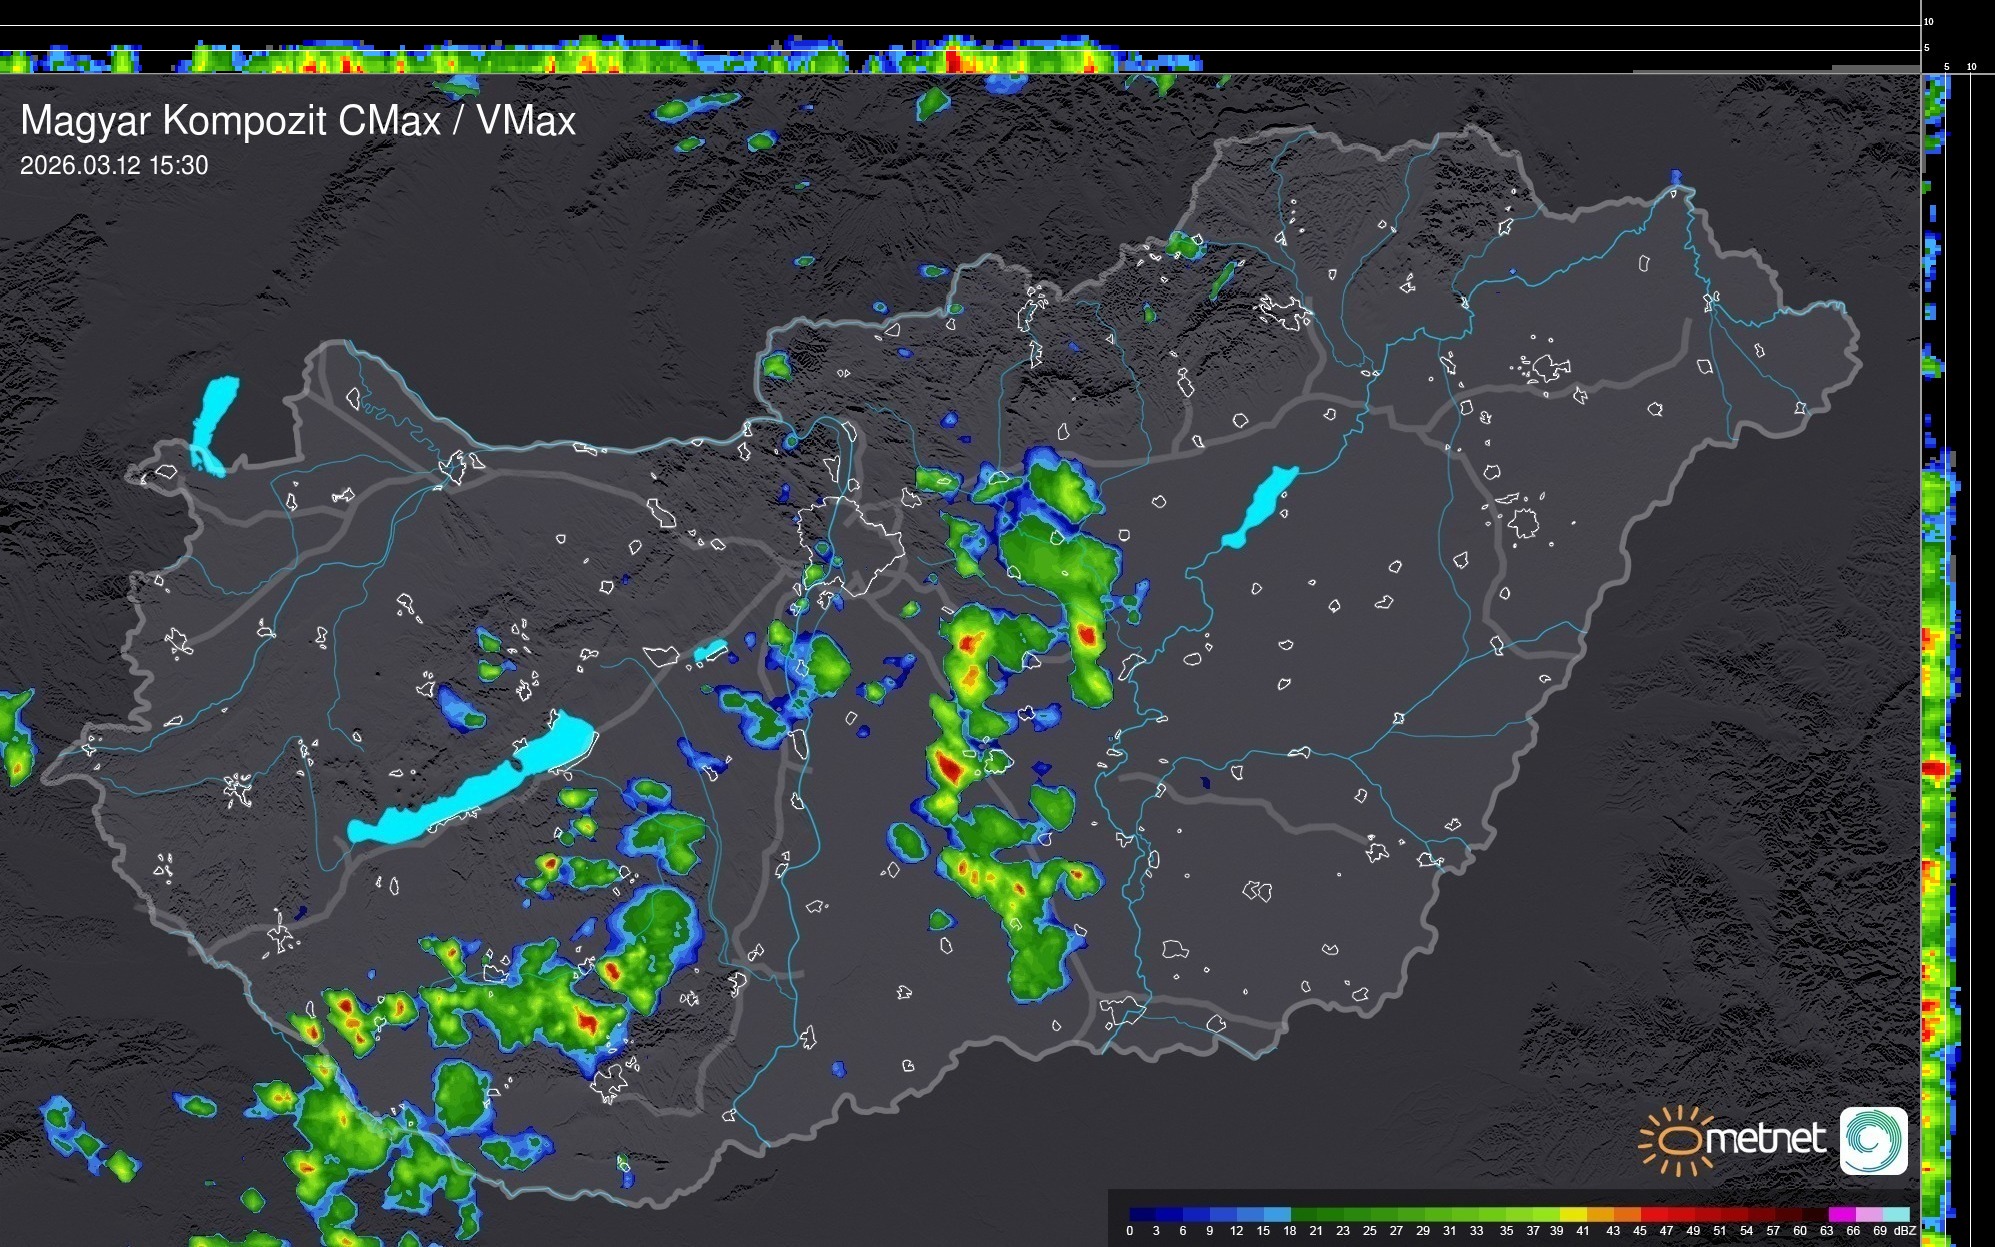Click the cyan Lake Tisza in northeast Hungary
Viewport: 1995px width, 1247px height.
1264,503
